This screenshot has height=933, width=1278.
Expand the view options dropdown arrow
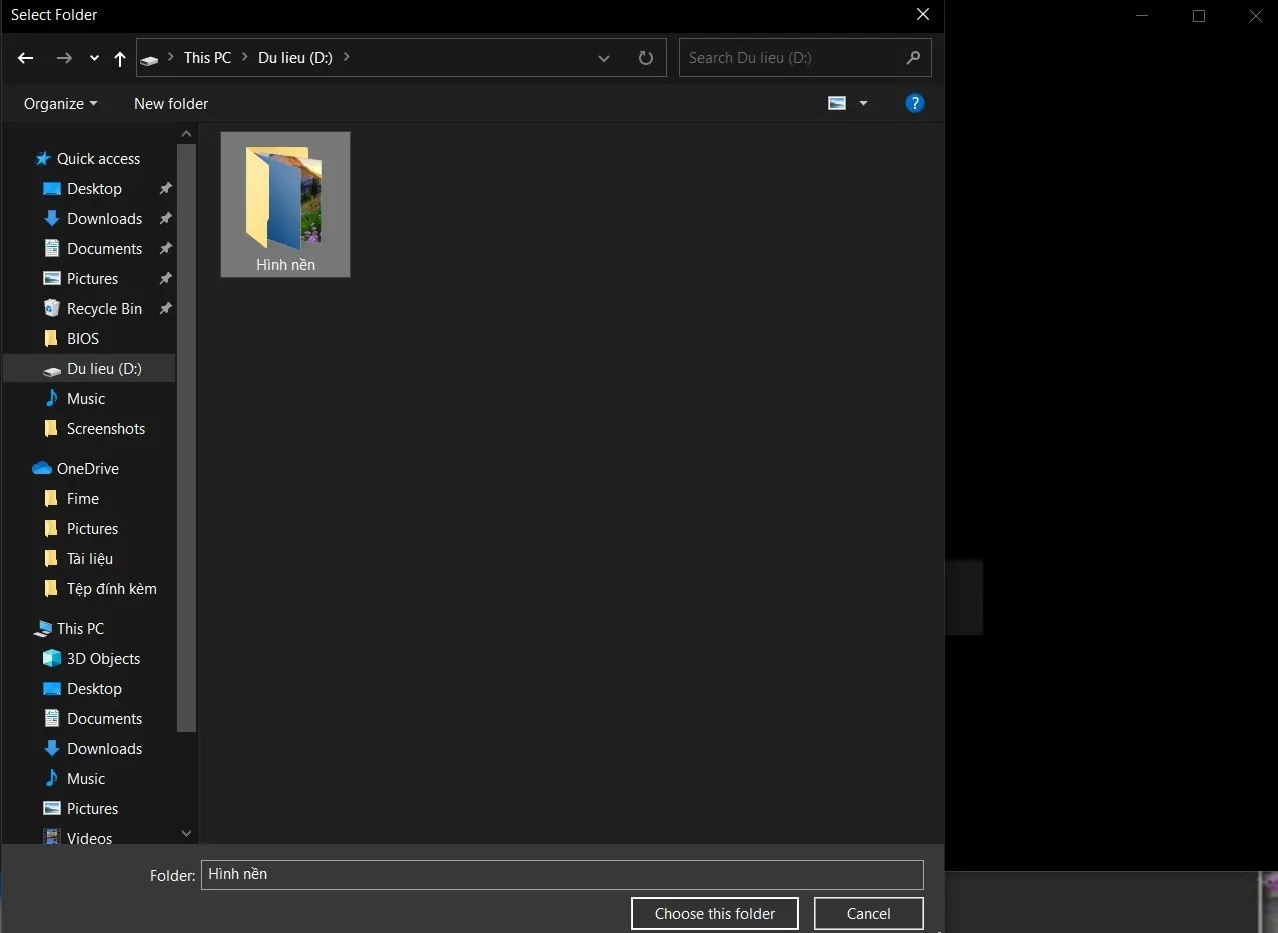[863, 103]
